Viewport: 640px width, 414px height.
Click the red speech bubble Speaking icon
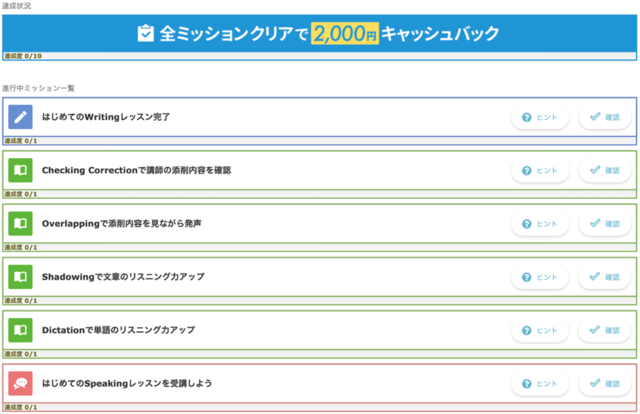(x=20, y=383)
